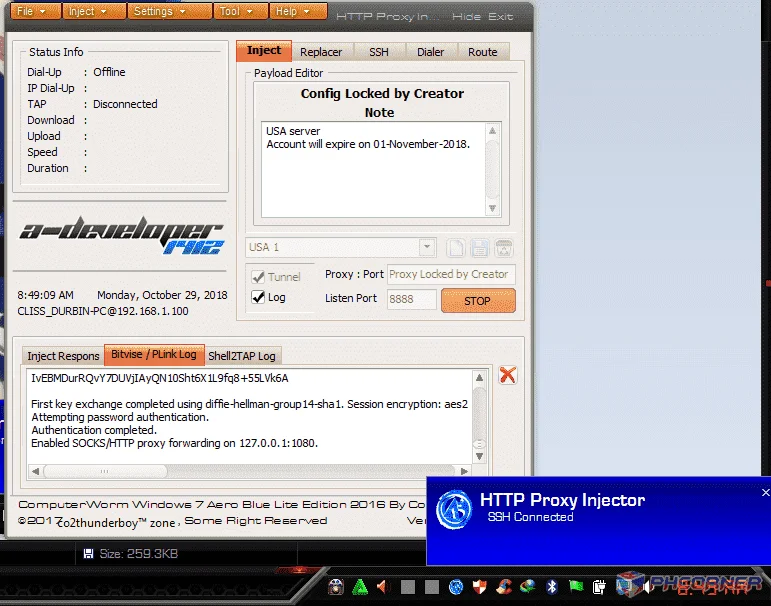771x606 pixels.
Task: Click the delete config recycle-bin icon
Action: point(504,248)
